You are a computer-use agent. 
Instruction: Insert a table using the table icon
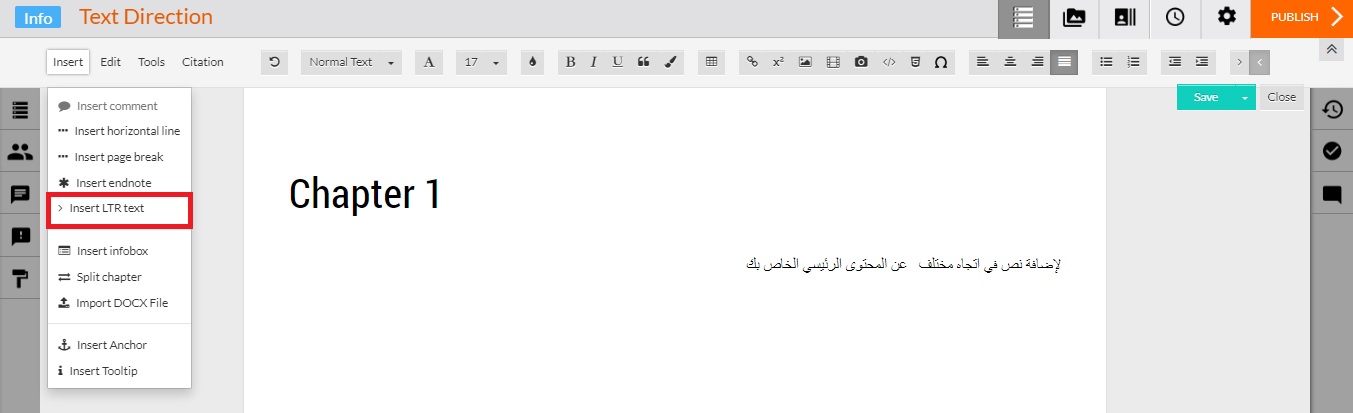point(711,62)
